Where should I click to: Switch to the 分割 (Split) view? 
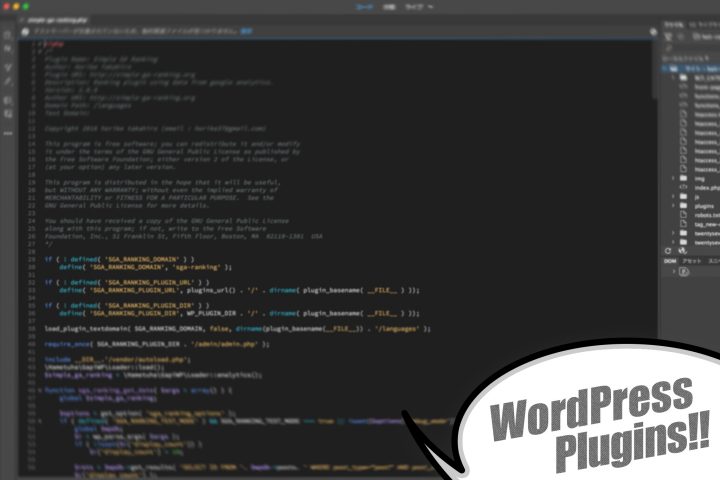389,7
